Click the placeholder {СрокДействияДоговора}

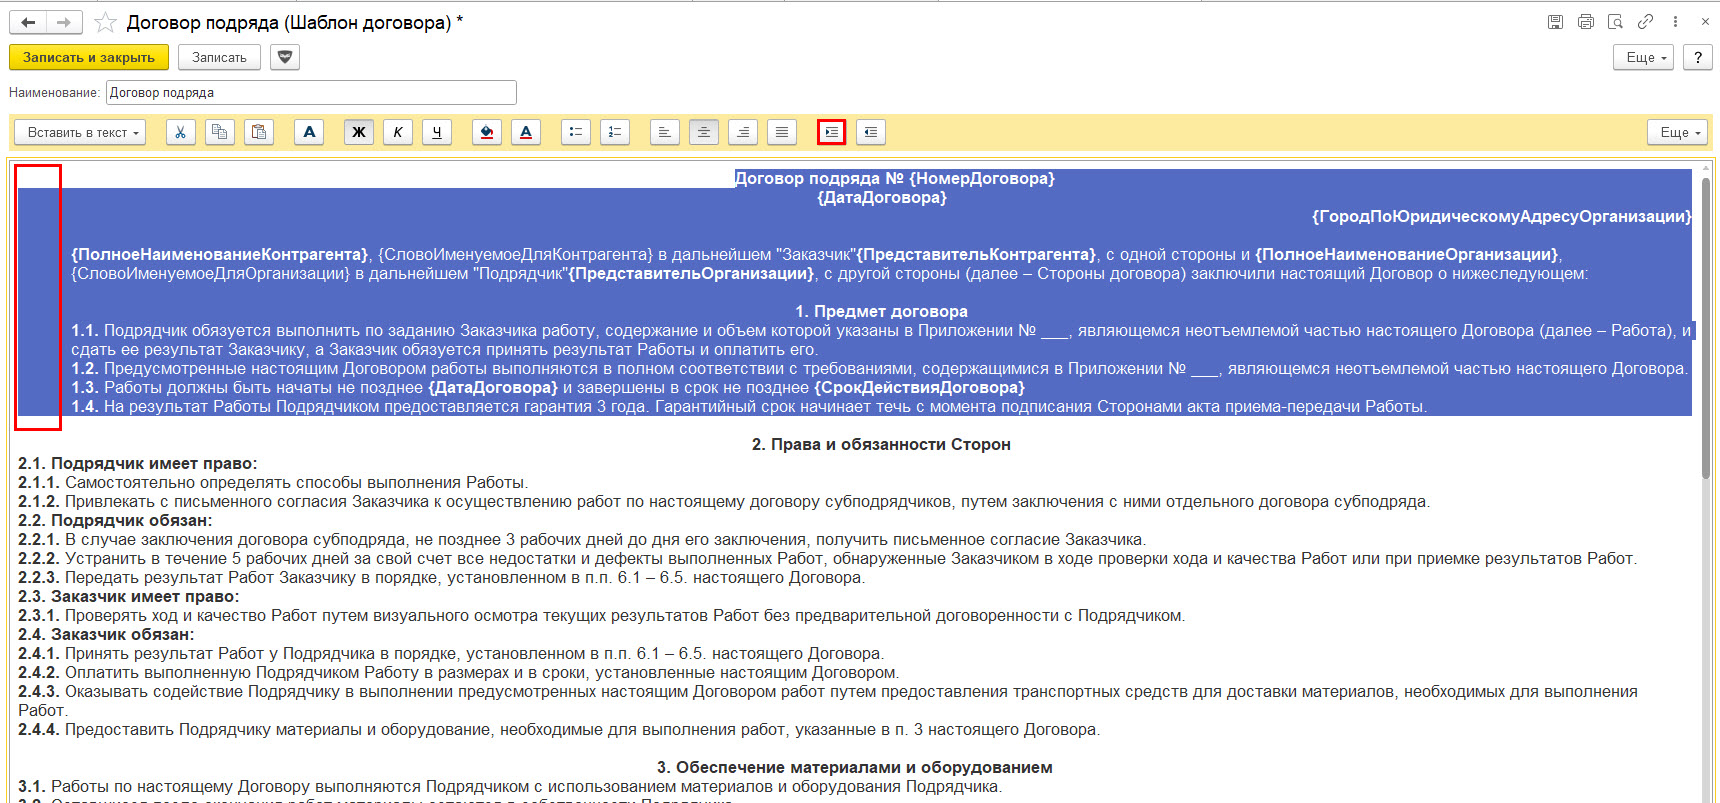tap(919, 387)
